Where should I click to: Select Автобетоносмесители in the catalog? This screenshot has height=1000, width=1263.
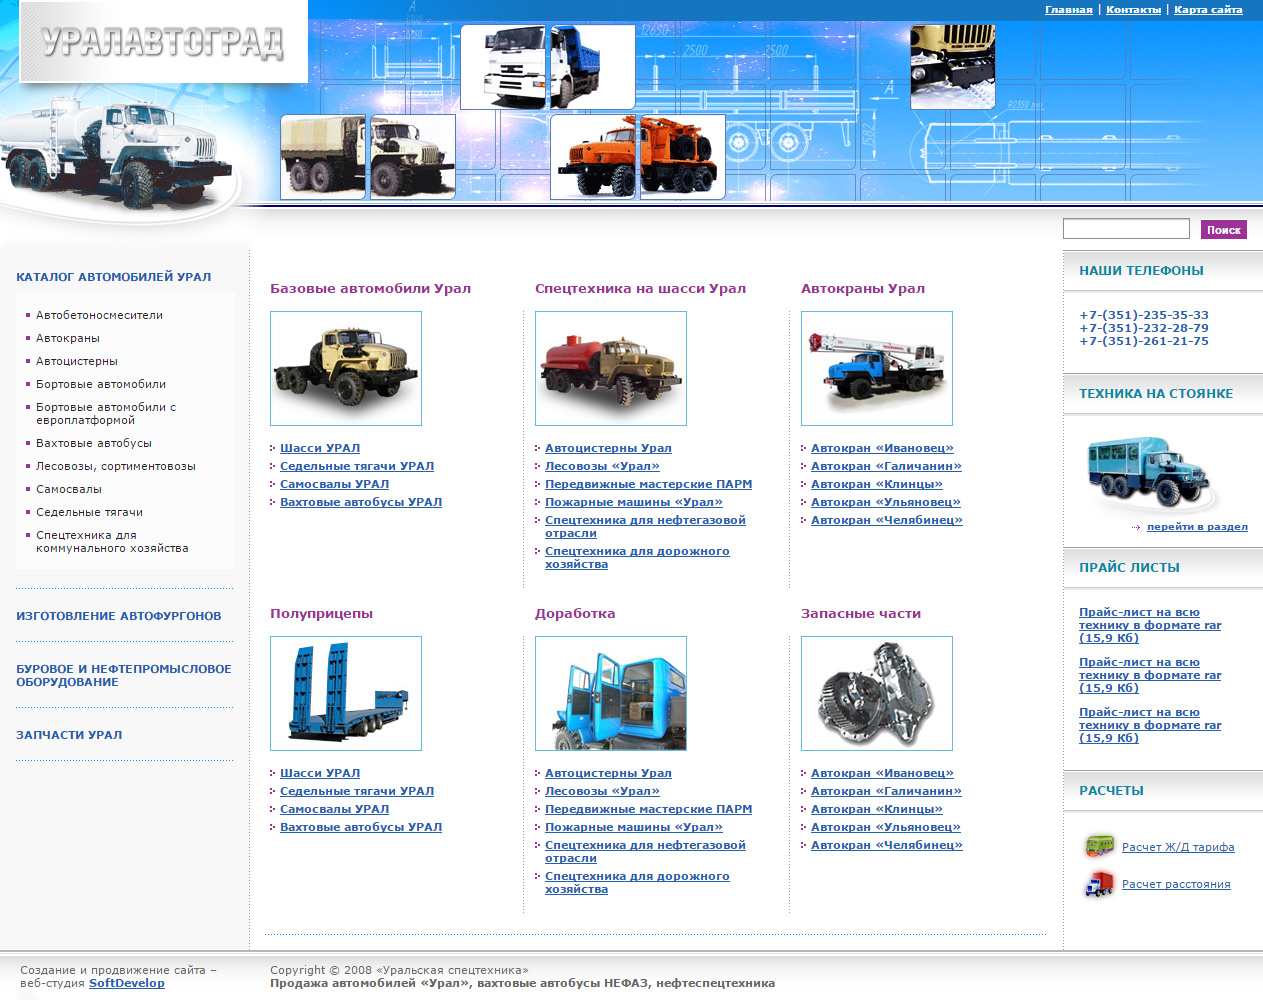point(99,315)
